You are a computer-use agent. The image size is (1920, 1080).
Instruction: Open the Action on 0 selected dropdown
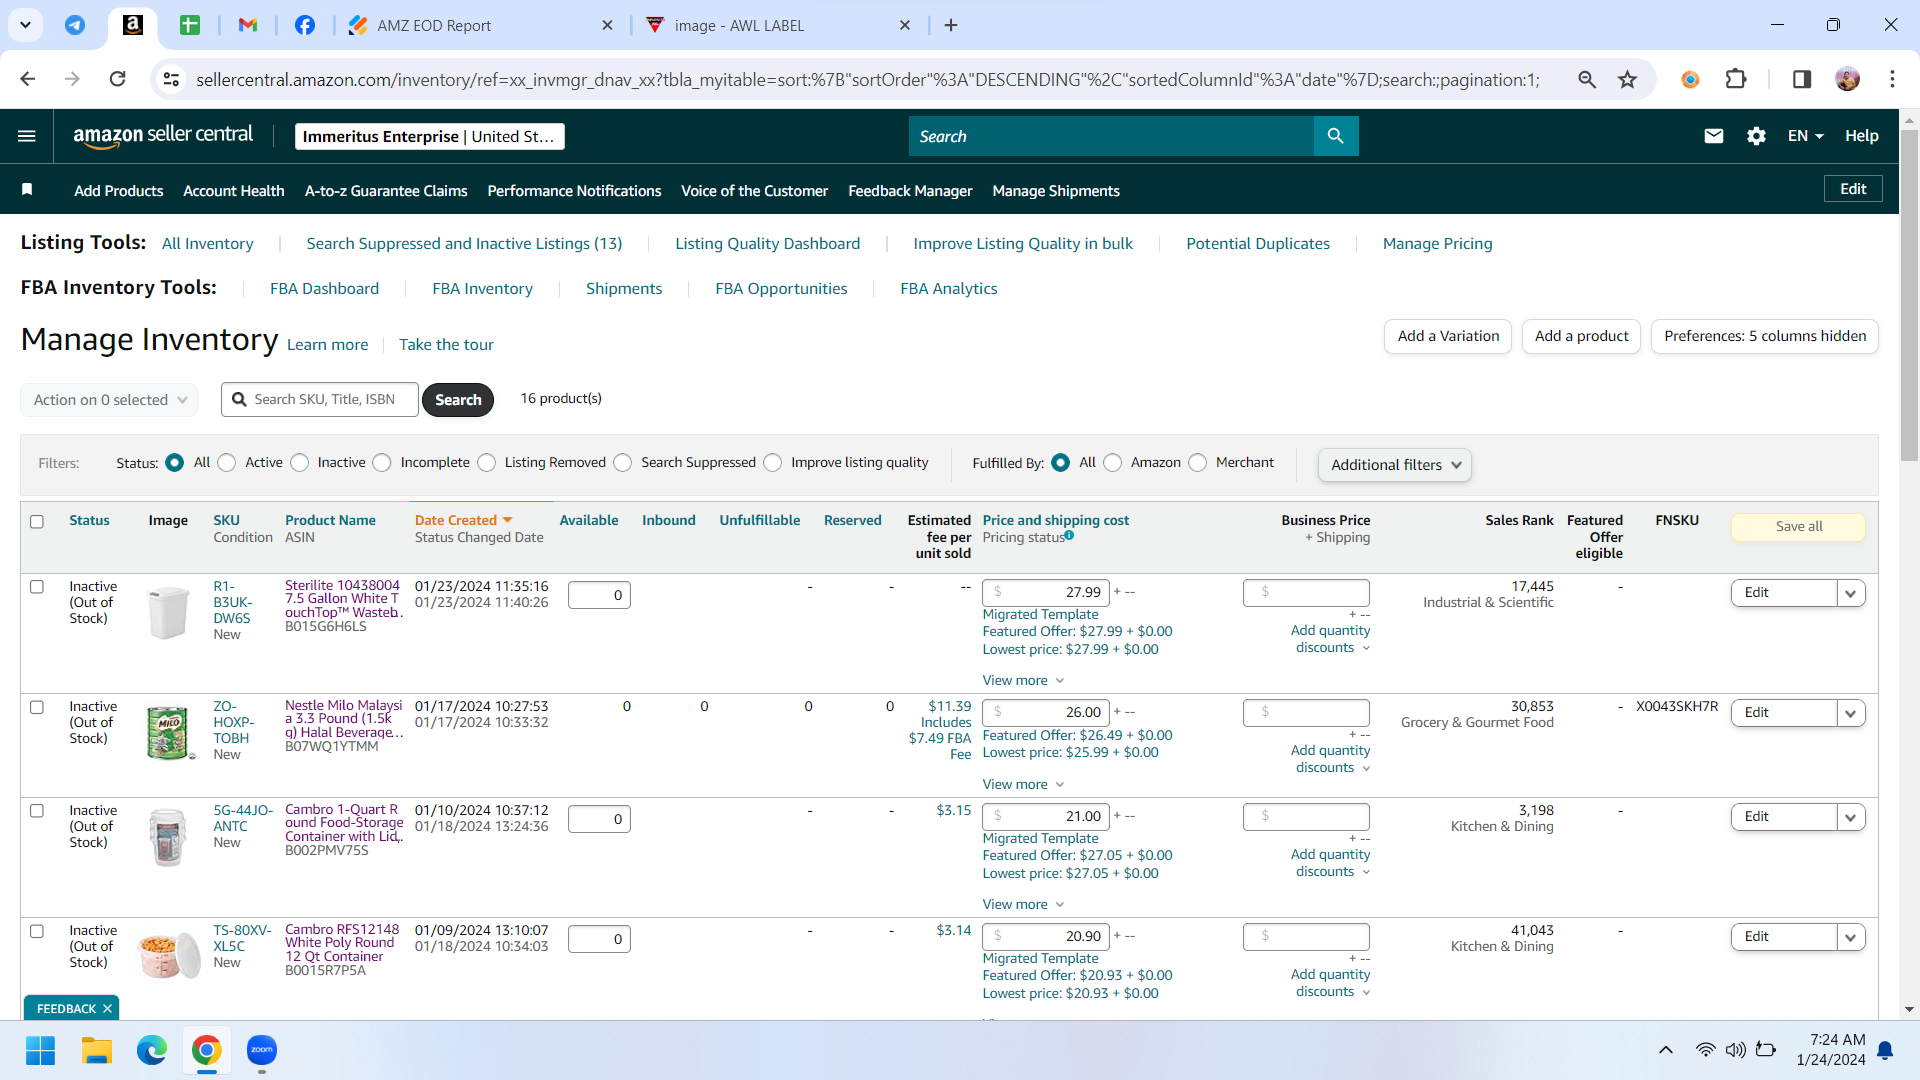(109, 400)
